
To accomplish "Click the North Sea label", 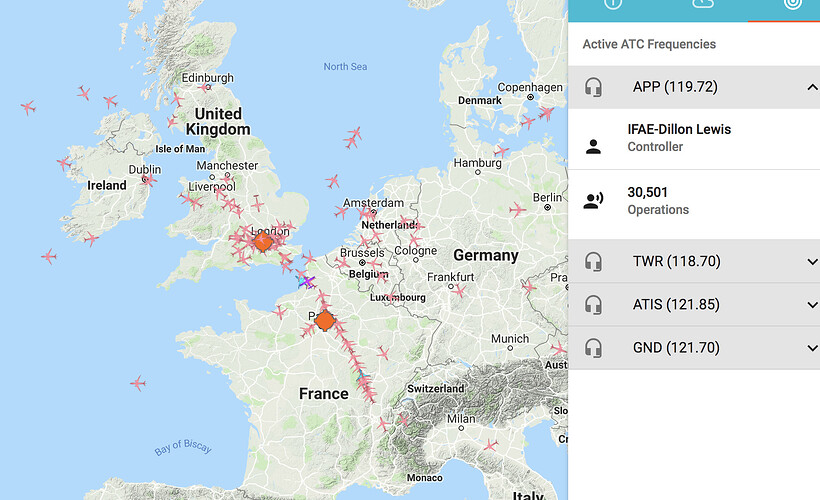I will 345,66.
